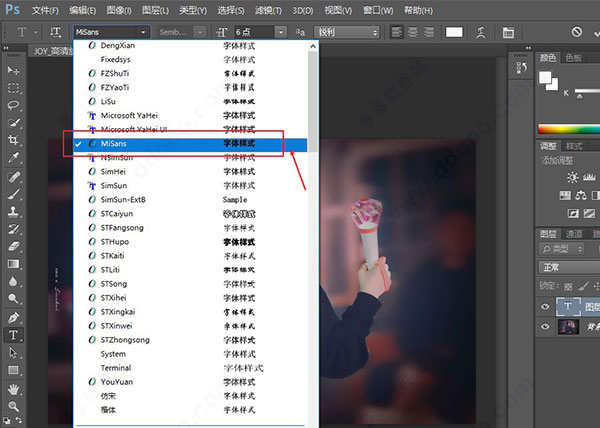Viewport: 600px width, 428px height.
Task: Choose YouYuan font from list
Action: [190, 382]
